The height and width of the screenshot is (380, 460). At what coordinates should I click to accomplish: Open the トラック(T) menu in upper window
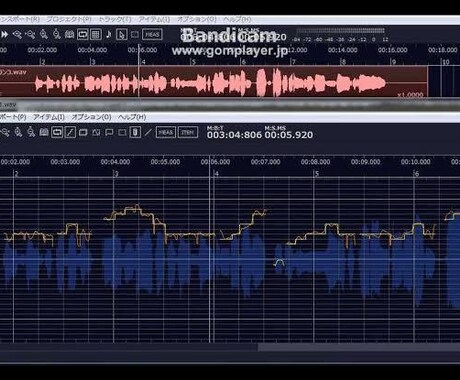(x=114, y=19)
